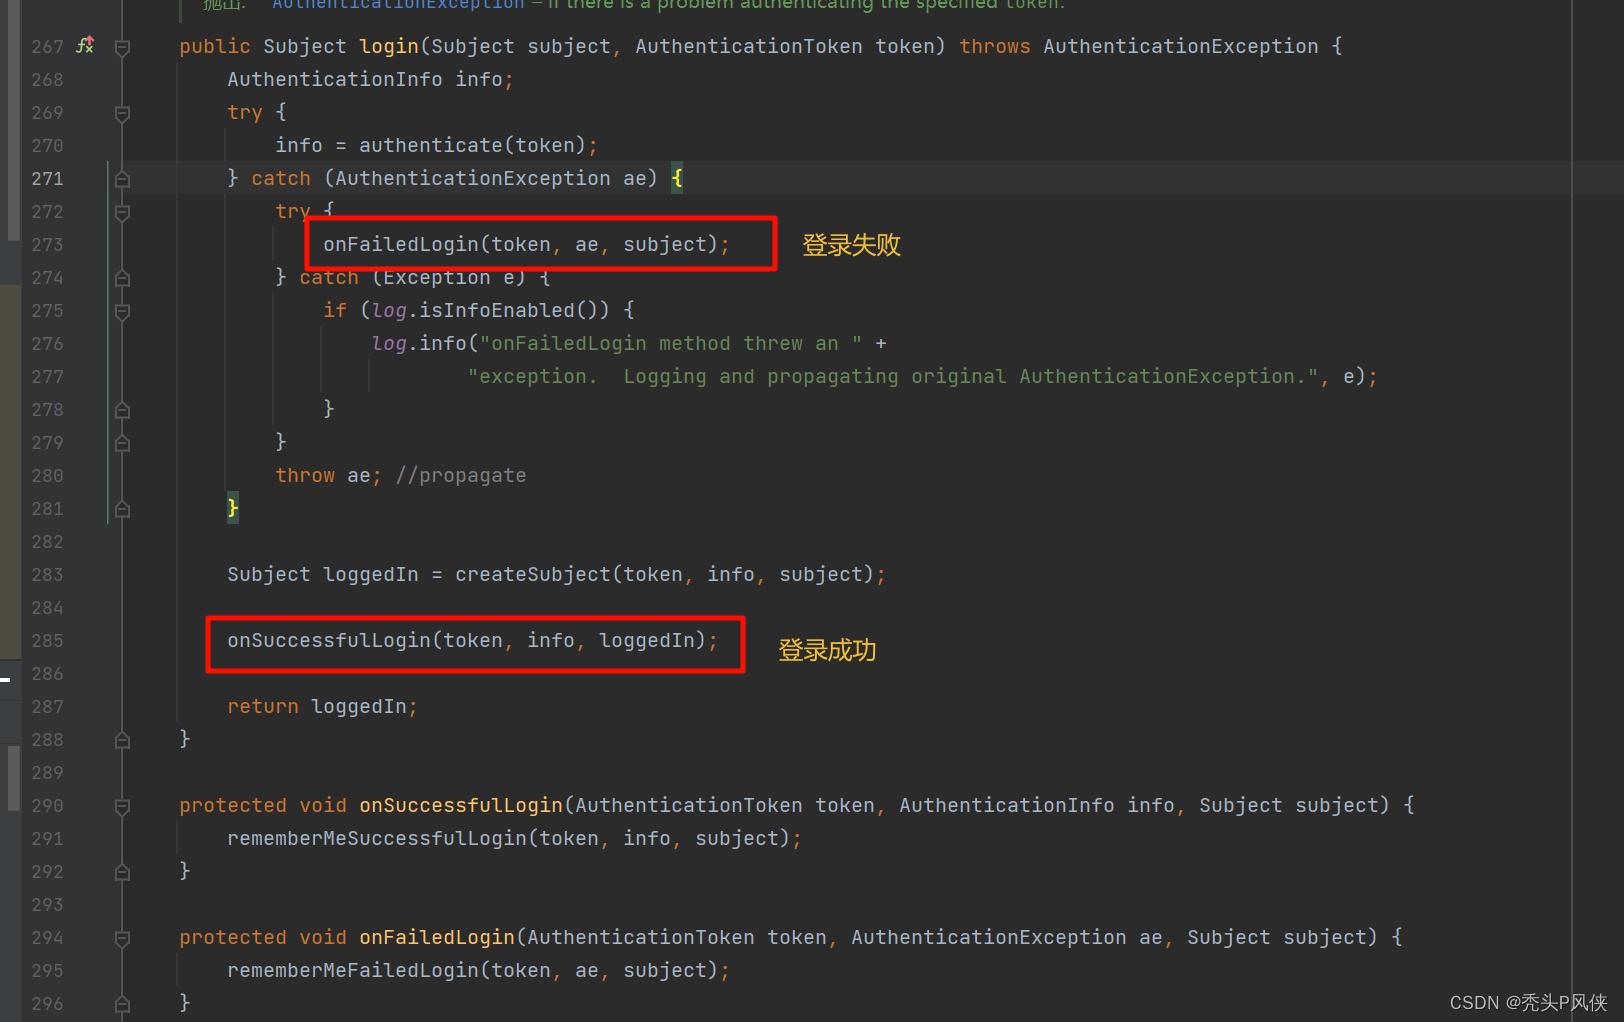Click rememberMeFailedLogin on line 295
Screen dimensions: 1624x1022
point(353,970)
